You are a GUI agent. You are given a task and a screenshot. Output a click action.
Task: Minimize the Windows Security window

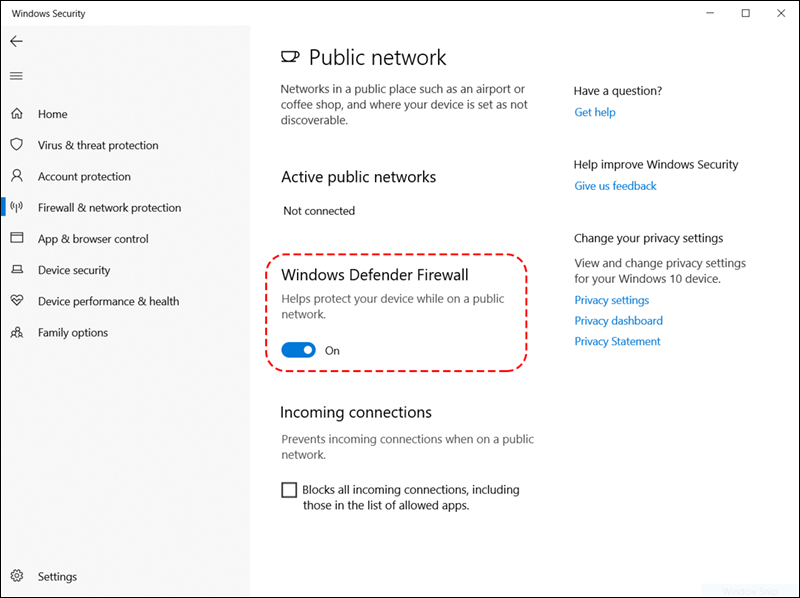click(710, 13)
